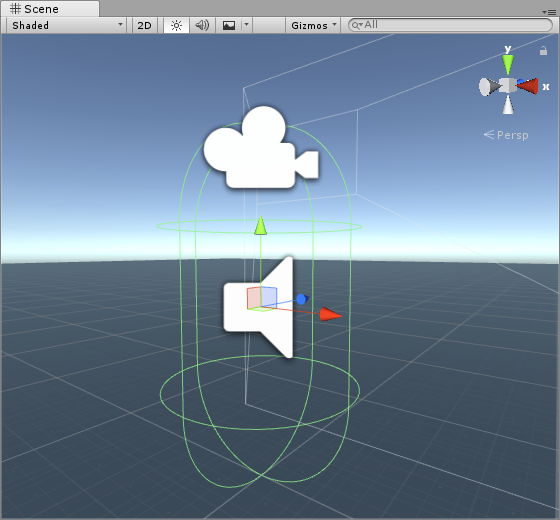Click the image effects toggle icon
Screen dimensions: 560x520
pos(229,25)
